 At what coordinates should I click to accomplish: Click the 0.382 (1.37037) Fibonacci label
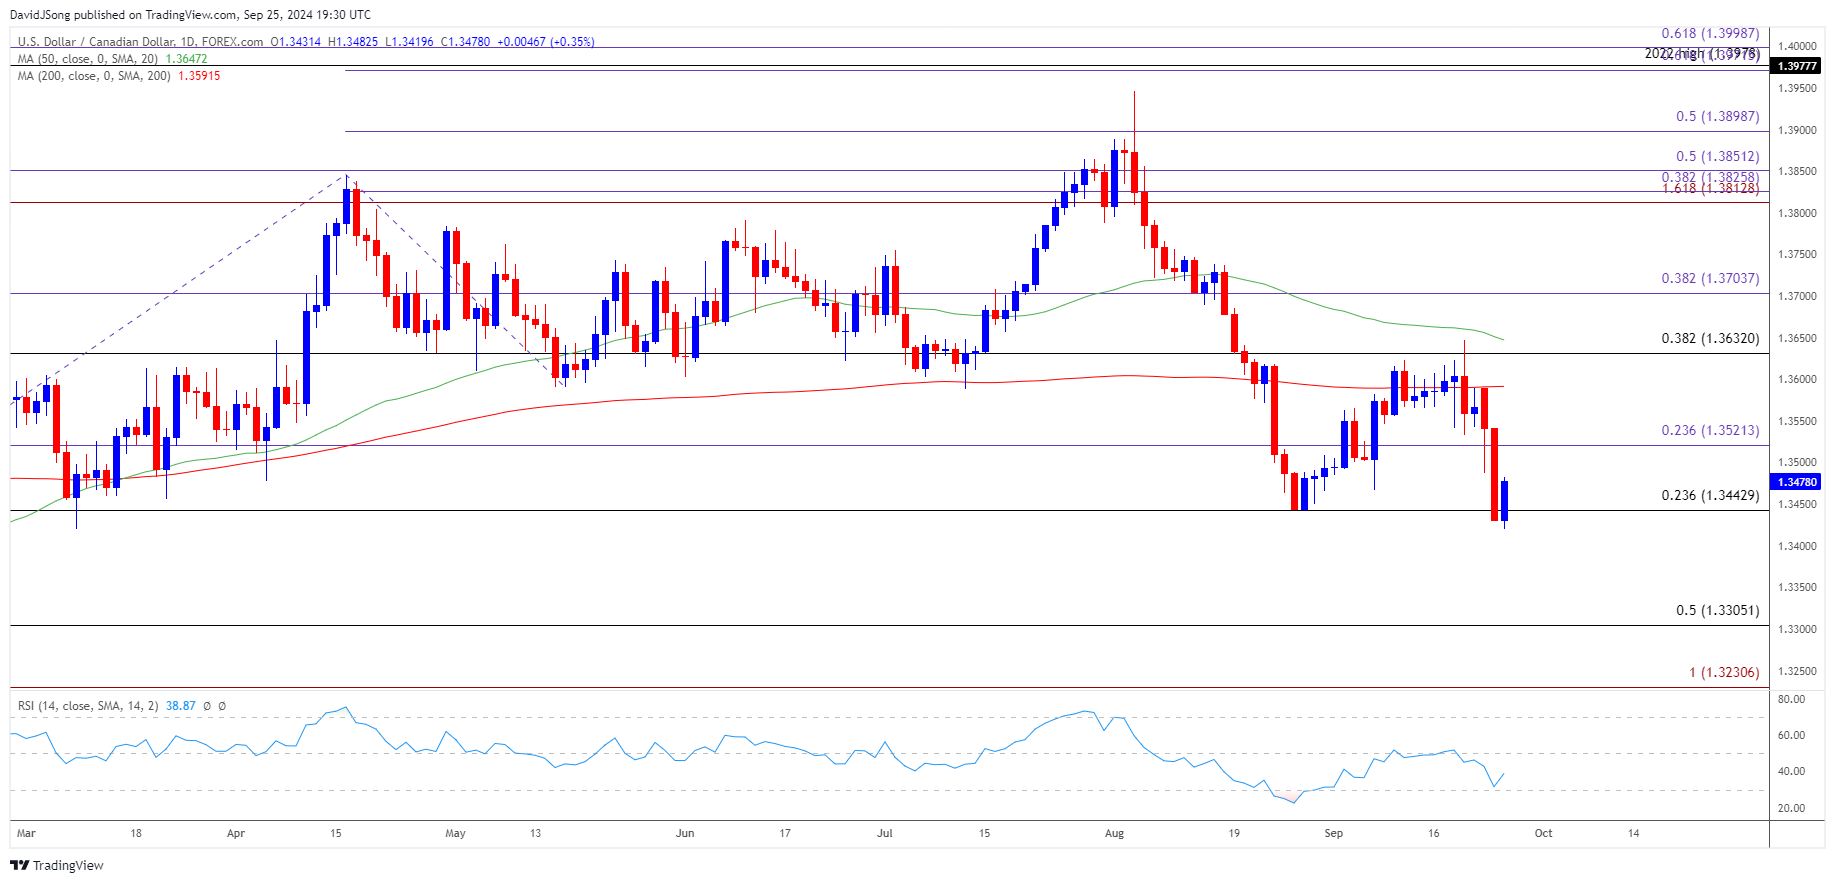coord(1710,278)
